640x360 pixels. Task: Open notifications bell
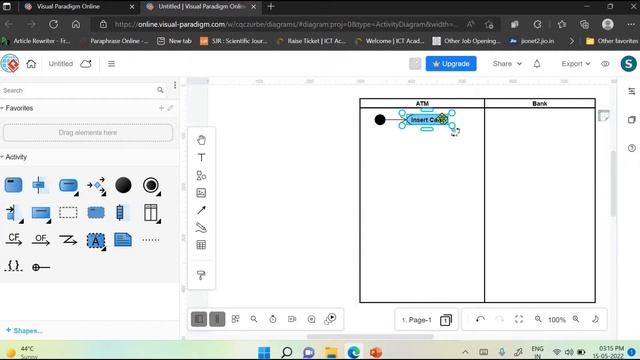coord(537,64)
